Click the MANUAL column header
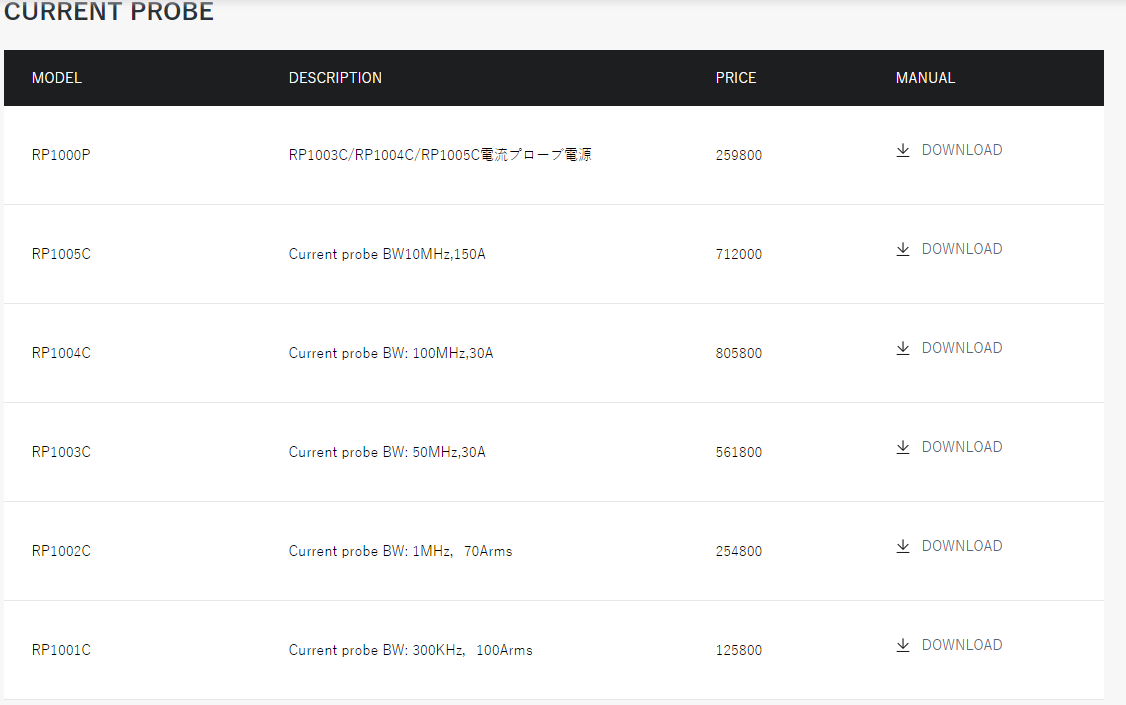Viewport: 1126px width, 705px height. [x=925, y=78]
